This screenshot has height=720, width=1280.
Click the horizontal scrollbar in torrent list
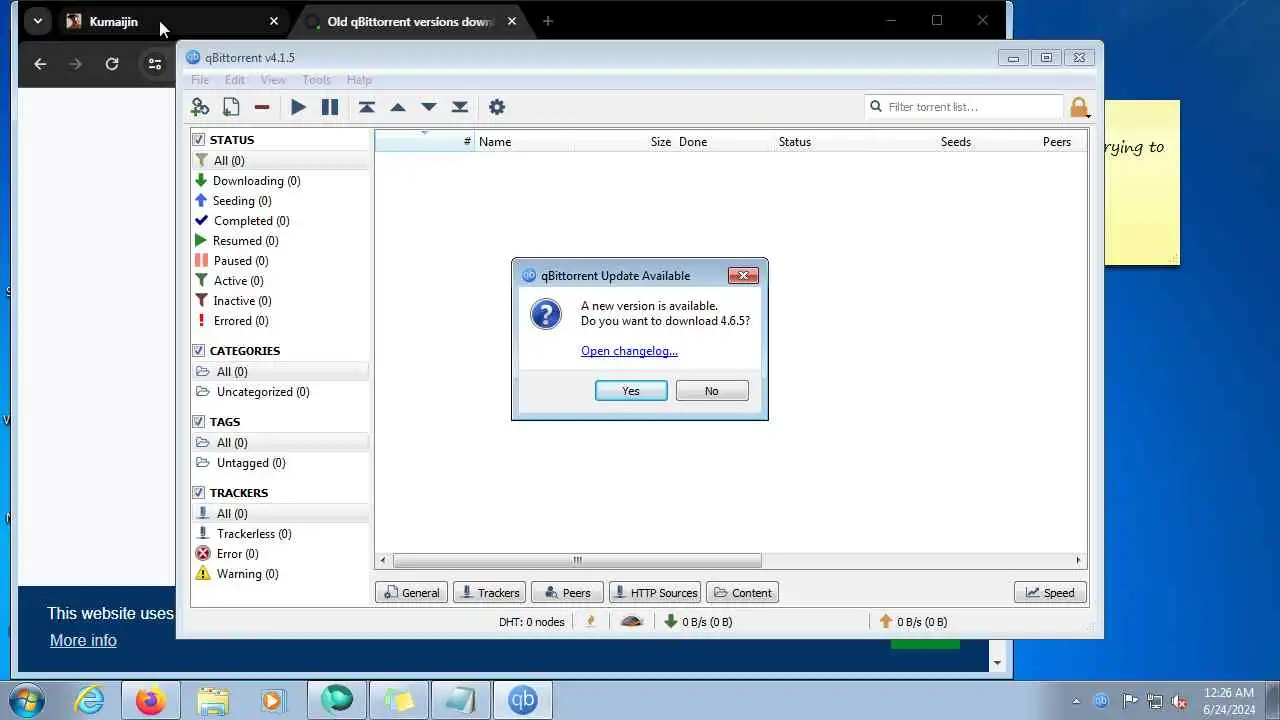(577, 560)
